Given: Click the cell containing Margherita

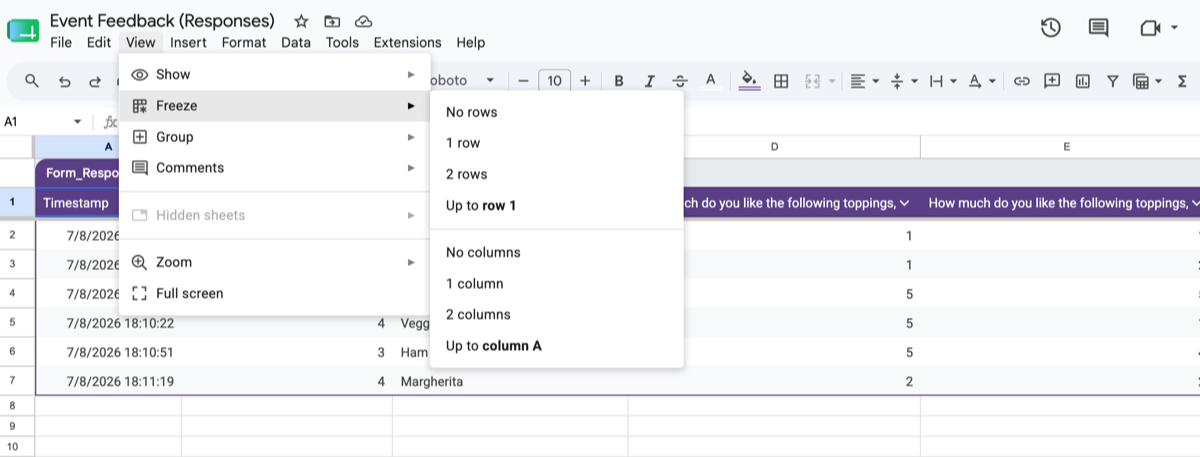Looking at the screenshot, I should click(x=510, y=381).
